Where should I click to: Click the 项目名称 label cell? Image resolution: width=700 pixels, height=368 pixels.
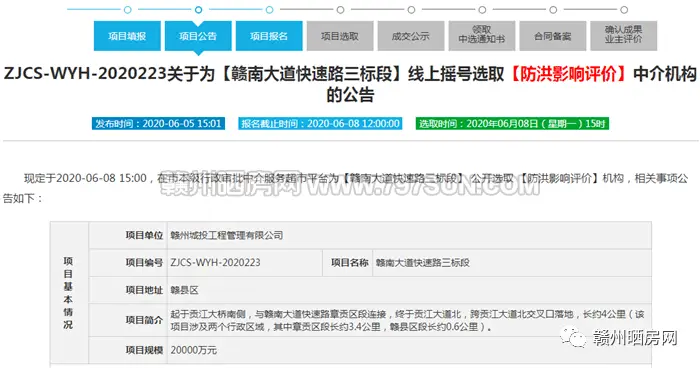click(x=347, y=263)
